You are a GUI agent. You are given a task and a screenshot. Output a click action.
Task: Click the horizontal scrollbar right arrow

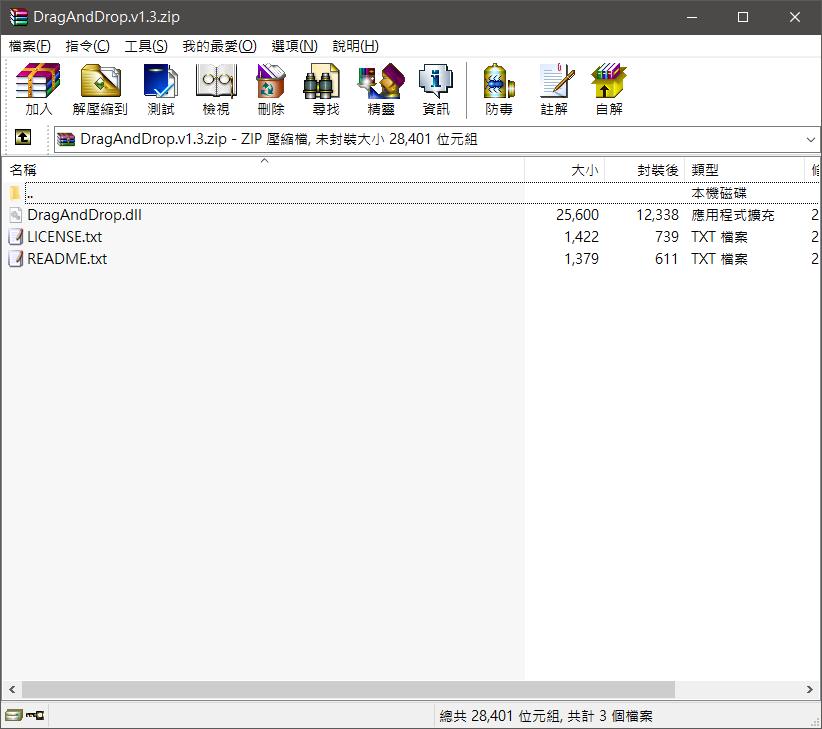click(810, 690)
